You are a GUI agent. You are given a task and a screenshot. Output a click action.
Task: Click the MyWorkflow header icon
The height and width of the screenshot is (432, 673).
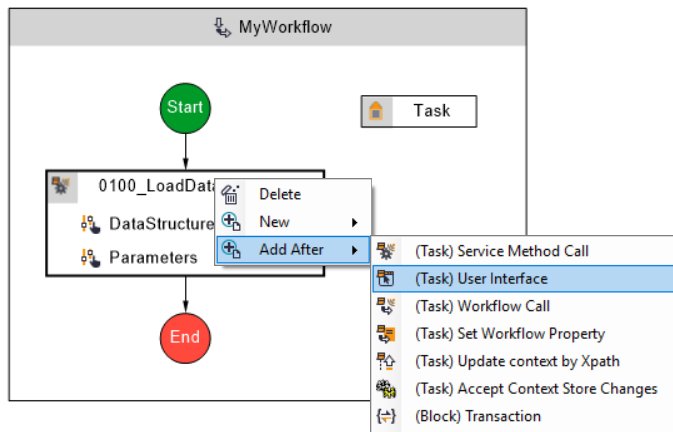click(x=223, y=27)
